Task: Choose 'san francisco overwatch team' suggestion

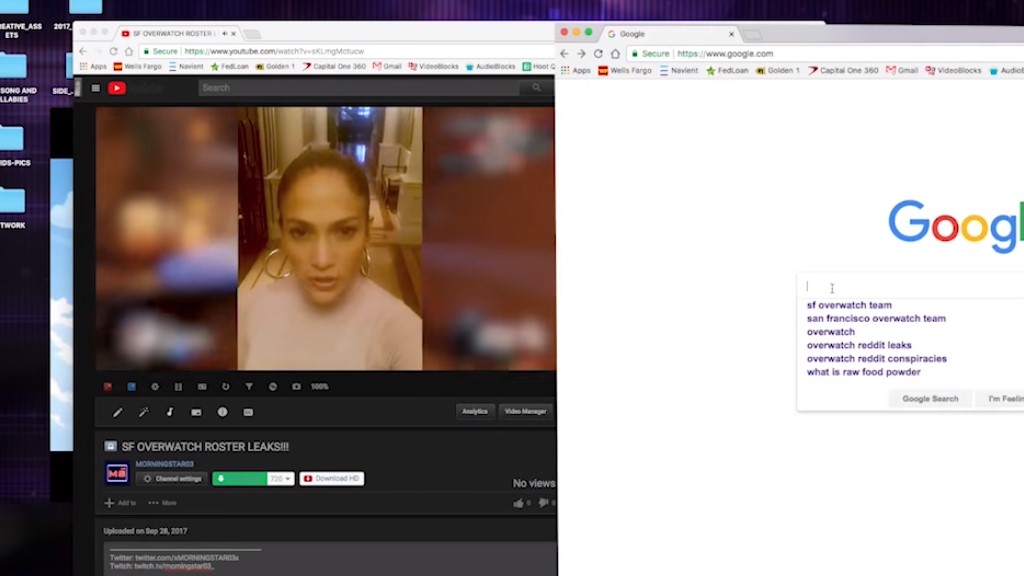Action: click(x=876, y=319)
